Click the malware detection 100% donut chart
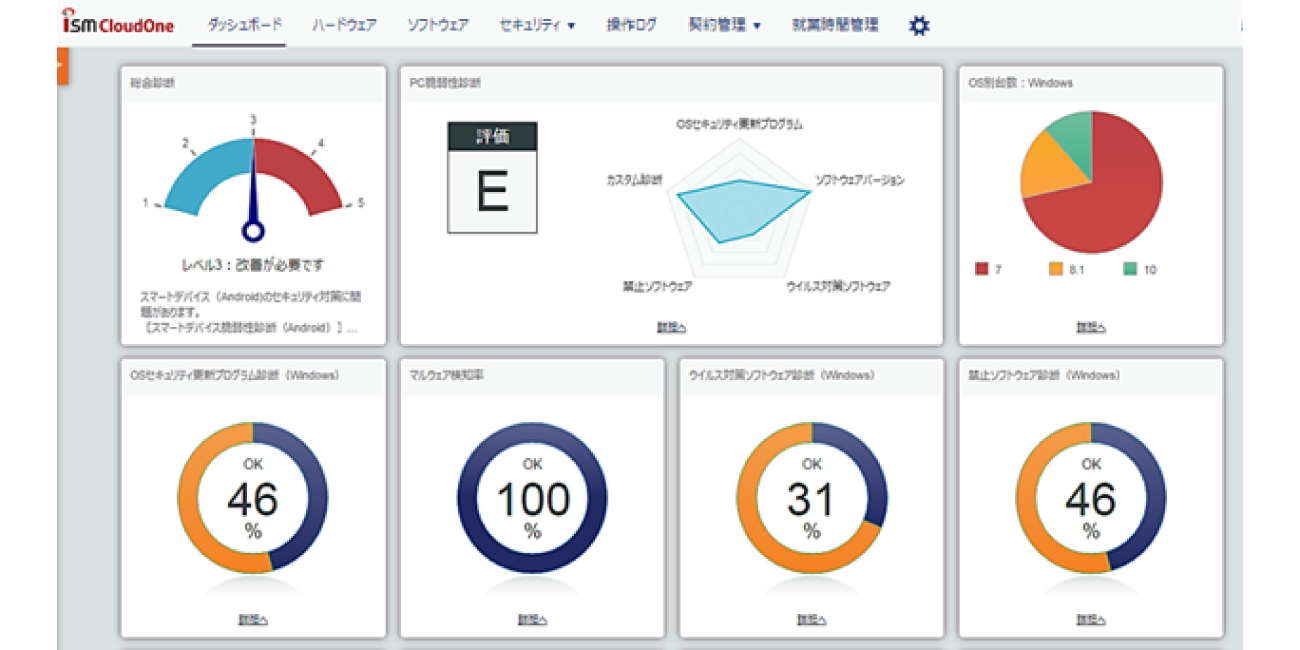The width and height of the screenshot is (1300, 650). [532, 498]
